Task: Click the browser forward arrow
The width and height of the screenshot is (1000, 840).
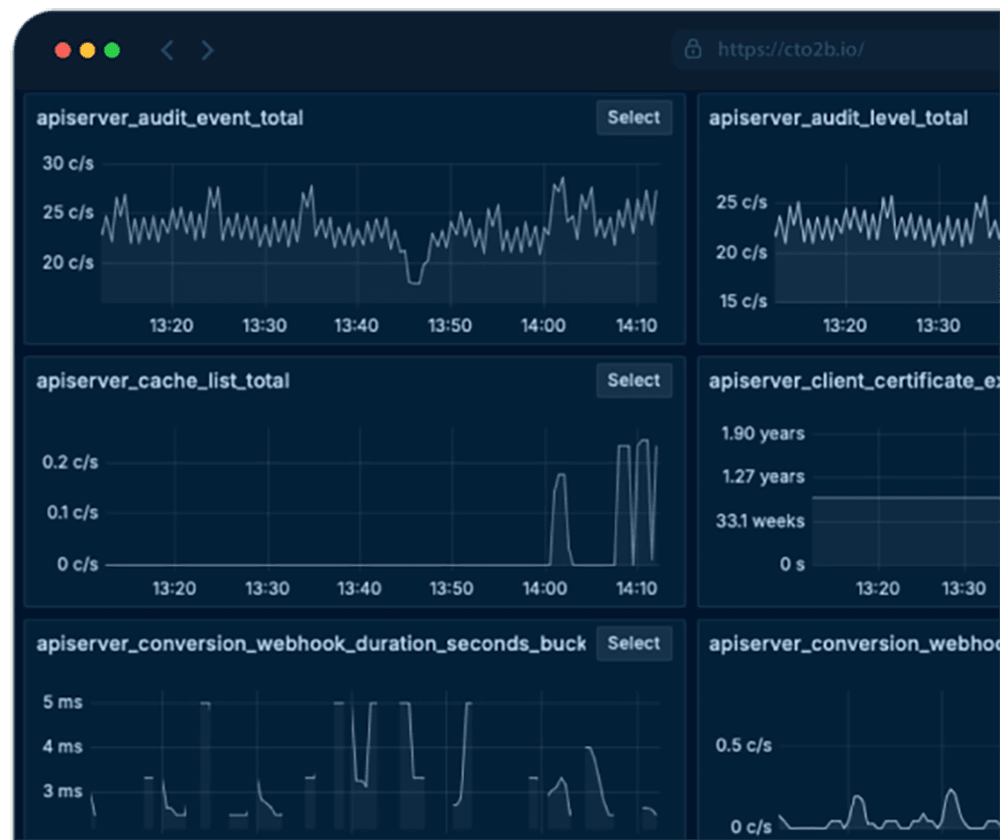Action: tap(207, 50)
